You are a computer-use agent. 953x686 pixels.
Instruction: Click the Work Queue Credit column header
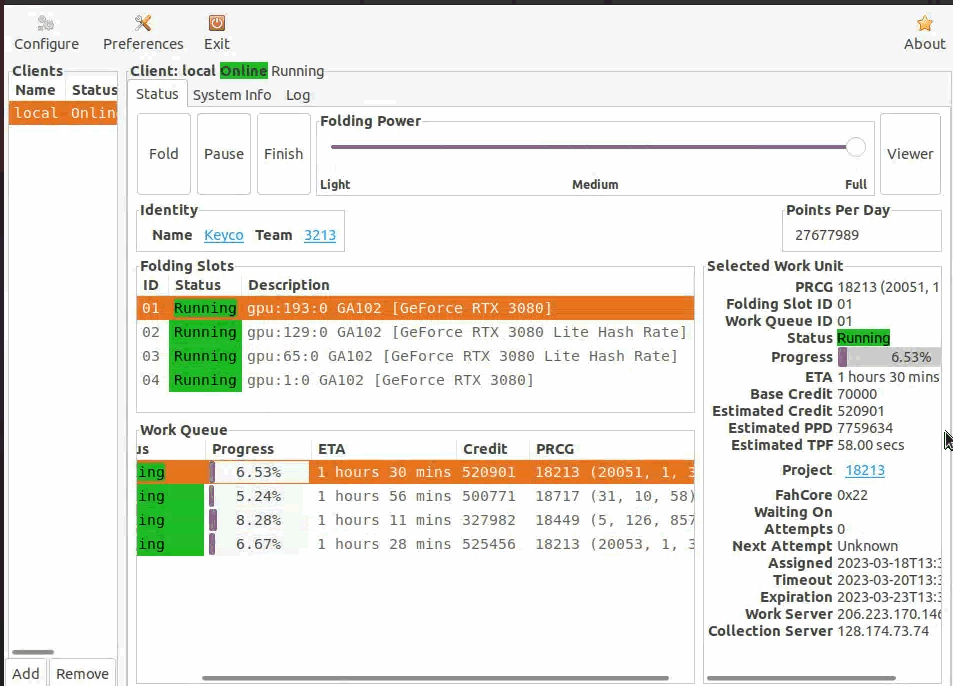point(492,449)
